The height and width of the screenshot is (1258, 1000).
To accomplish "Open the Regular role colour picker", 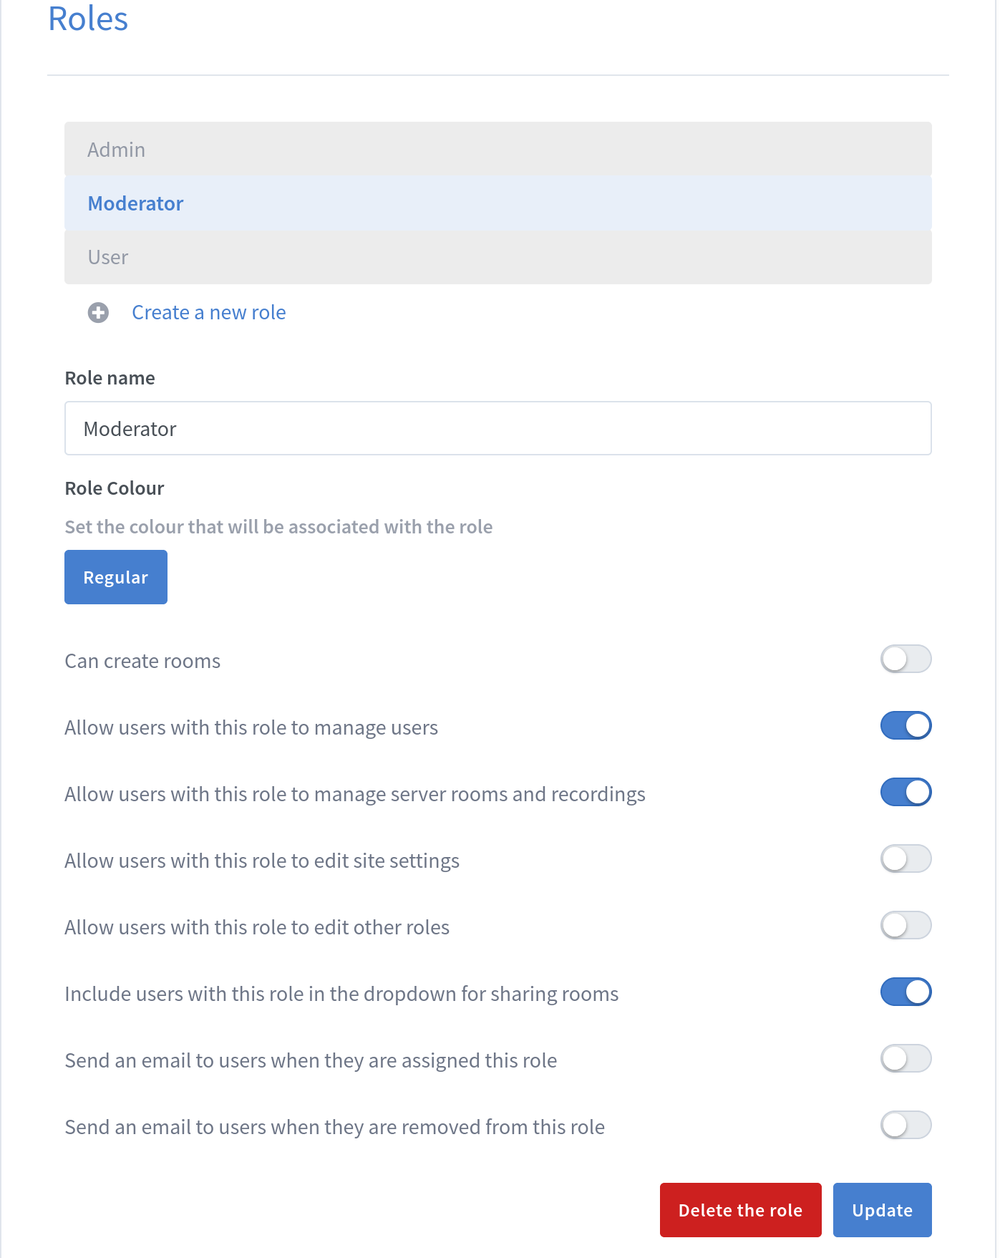I will [116, 578].
